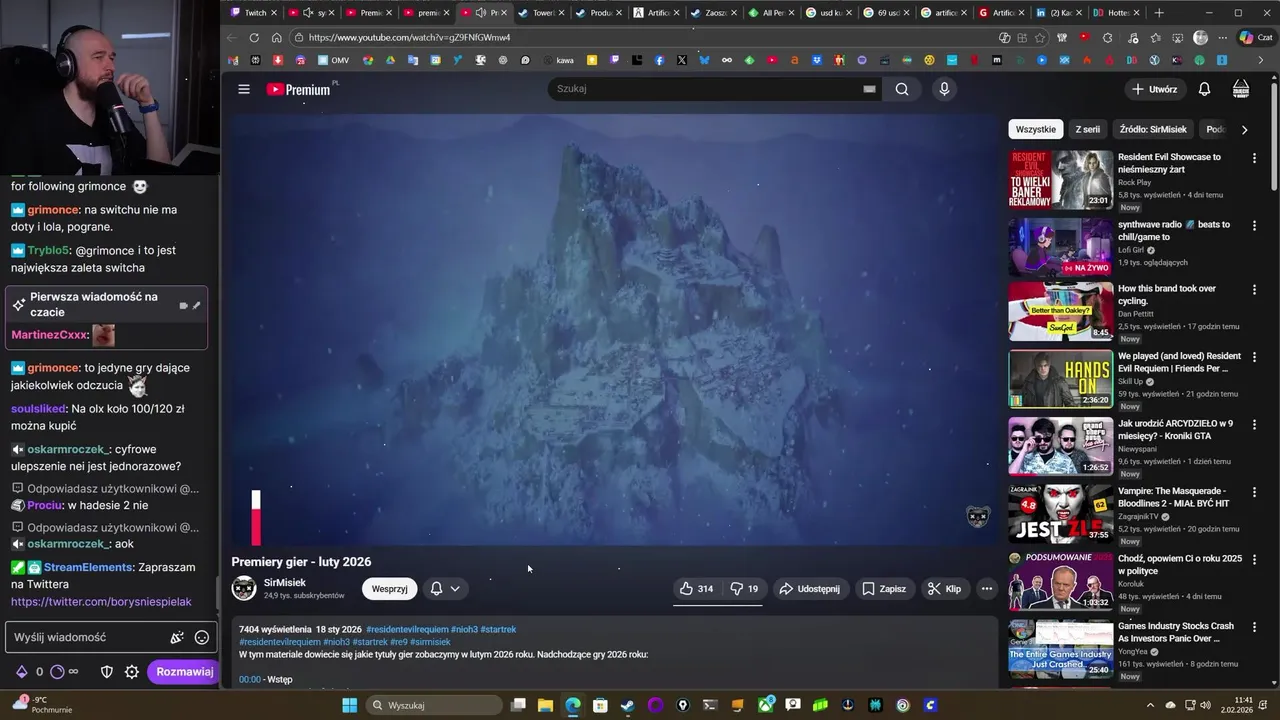Open bits balance diamond icon

click(22, 672)
